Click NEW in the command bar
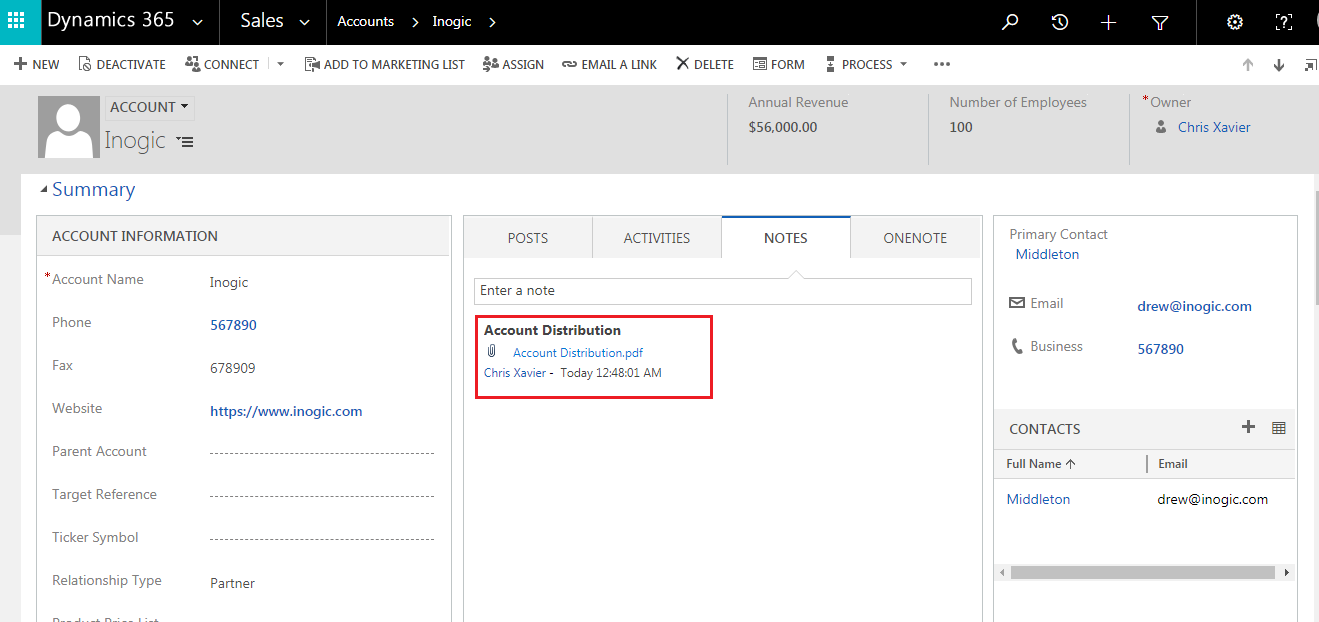 point(37,64)
